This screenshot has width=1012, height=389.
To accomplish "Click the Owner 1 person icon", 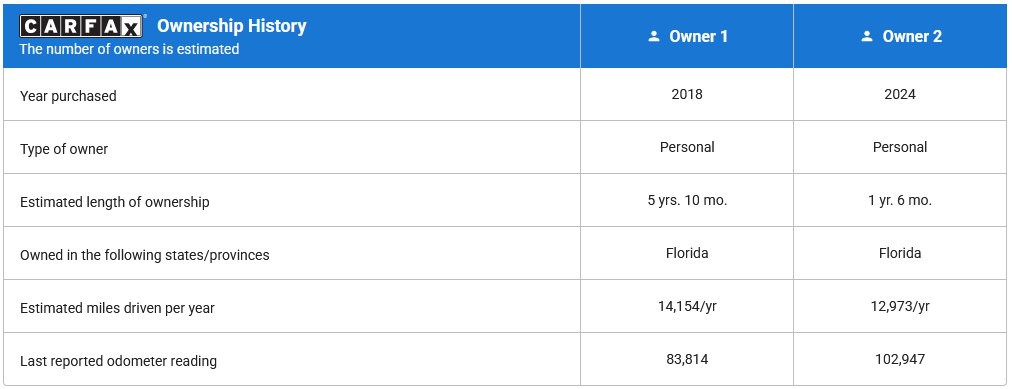I will pos(654,37).
